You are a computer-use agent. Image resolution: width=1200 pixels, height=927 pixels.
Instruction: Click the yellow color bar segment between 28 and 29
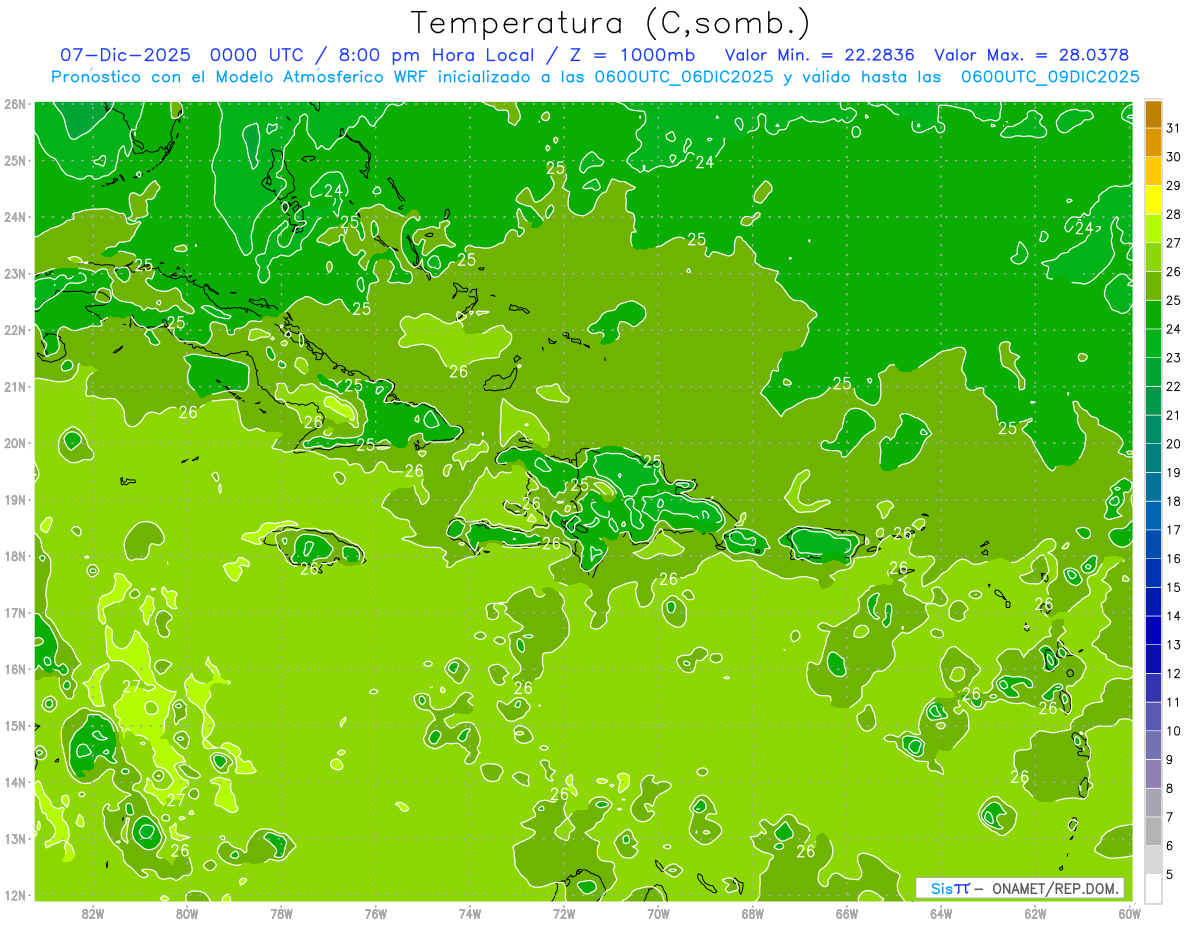1153,200
